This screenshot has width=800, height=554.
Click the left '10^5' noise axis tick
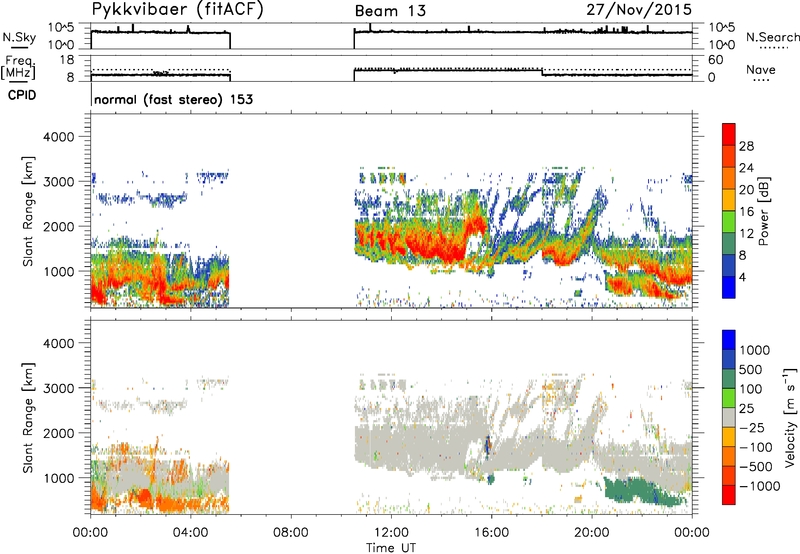(61, 28)
